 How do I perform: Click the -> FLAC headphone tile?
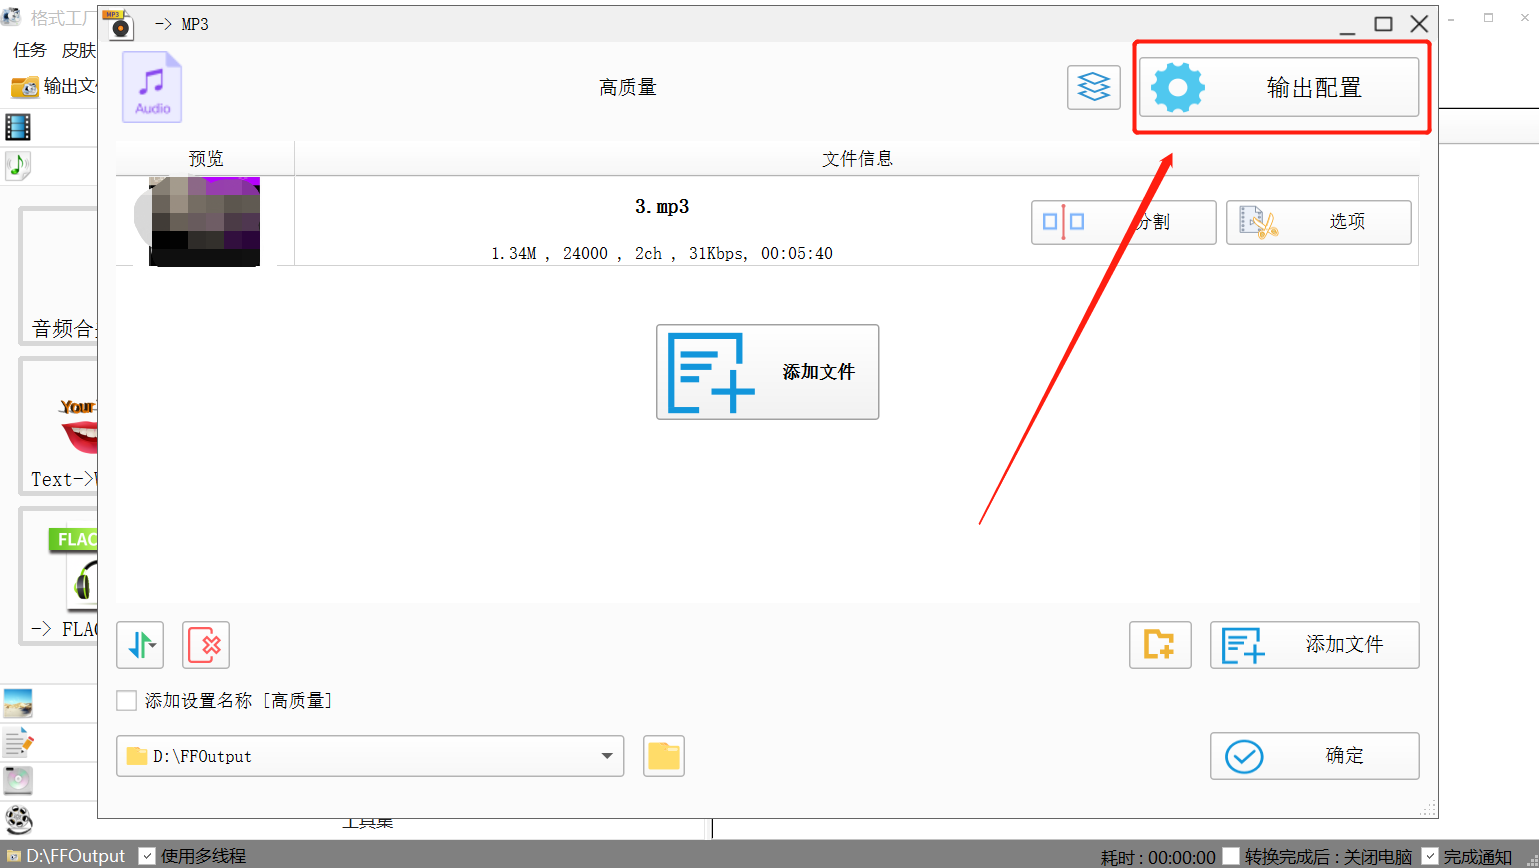[x=59, y=576]
